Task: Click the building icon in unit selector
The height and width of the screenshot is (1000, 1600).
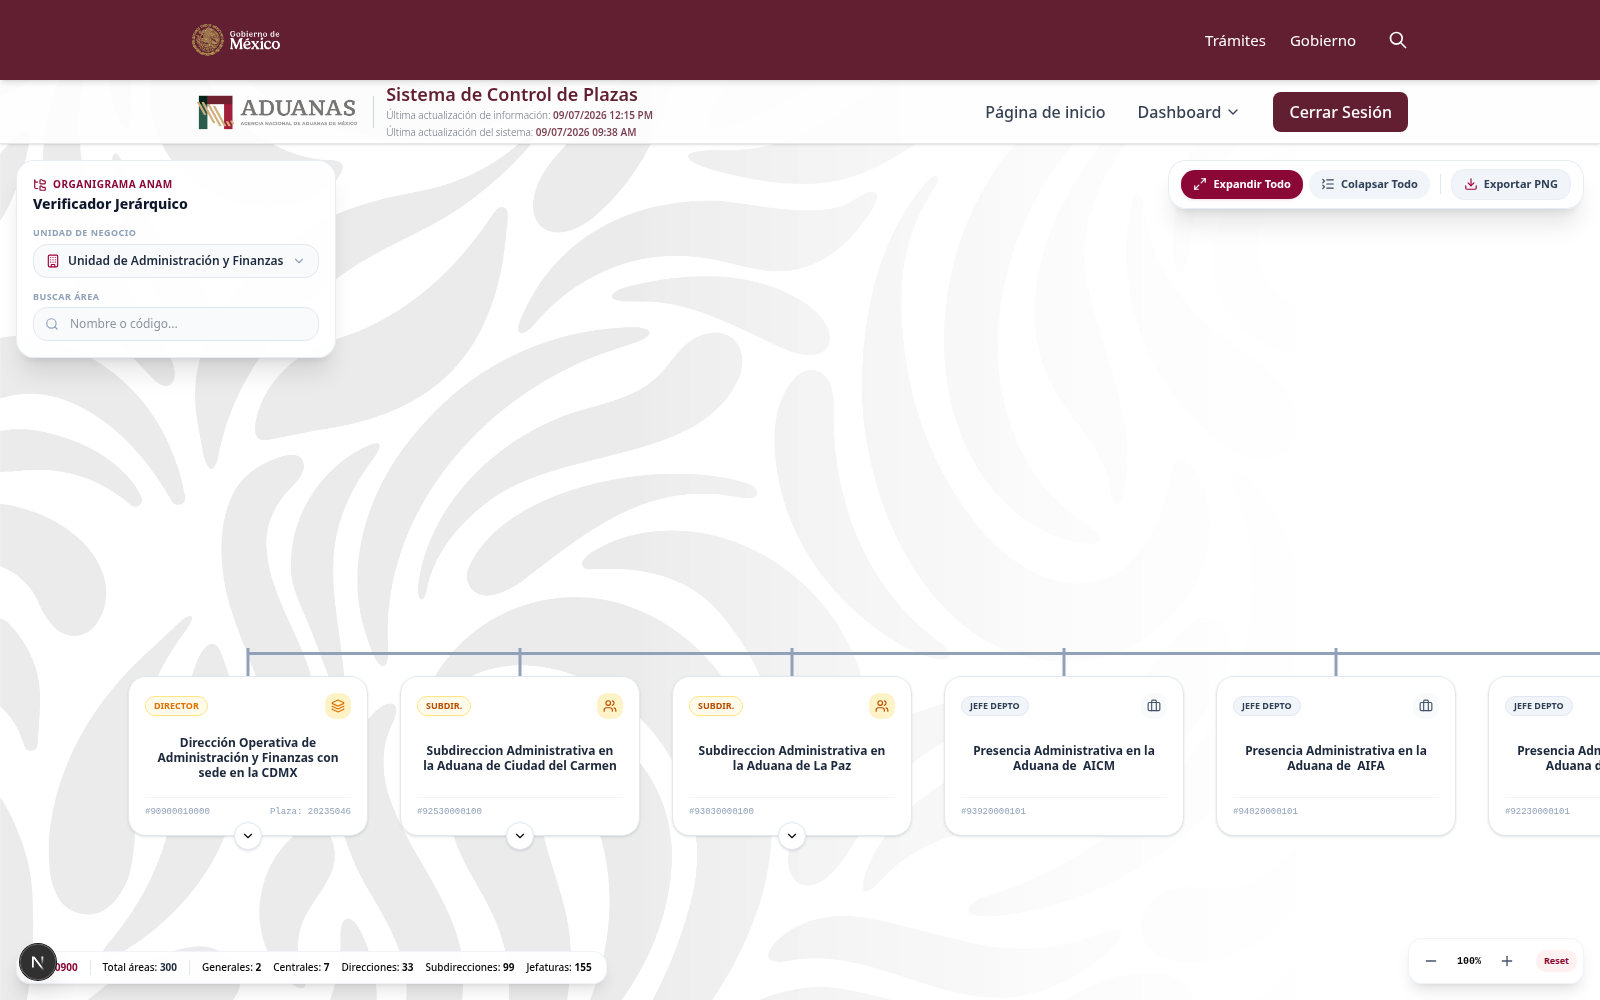Action: tap(53, 261)
